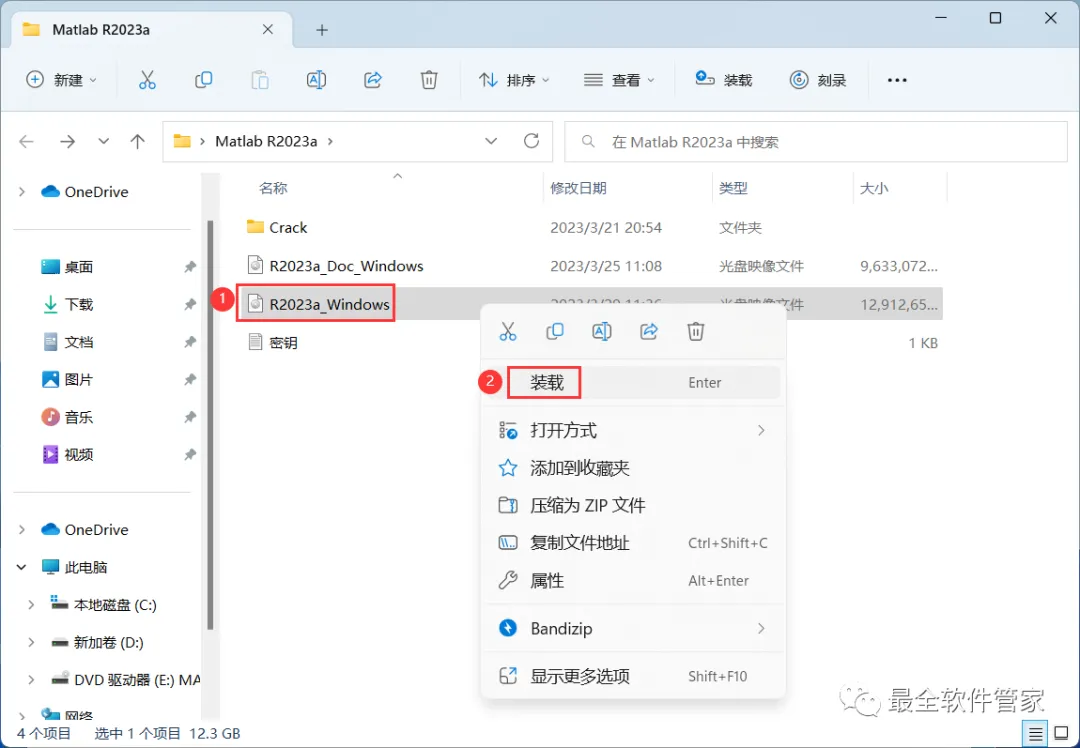Click the Cut icon in the top toolbar
The height and width of the screenshot is (748, 1080).
(147, 81)
